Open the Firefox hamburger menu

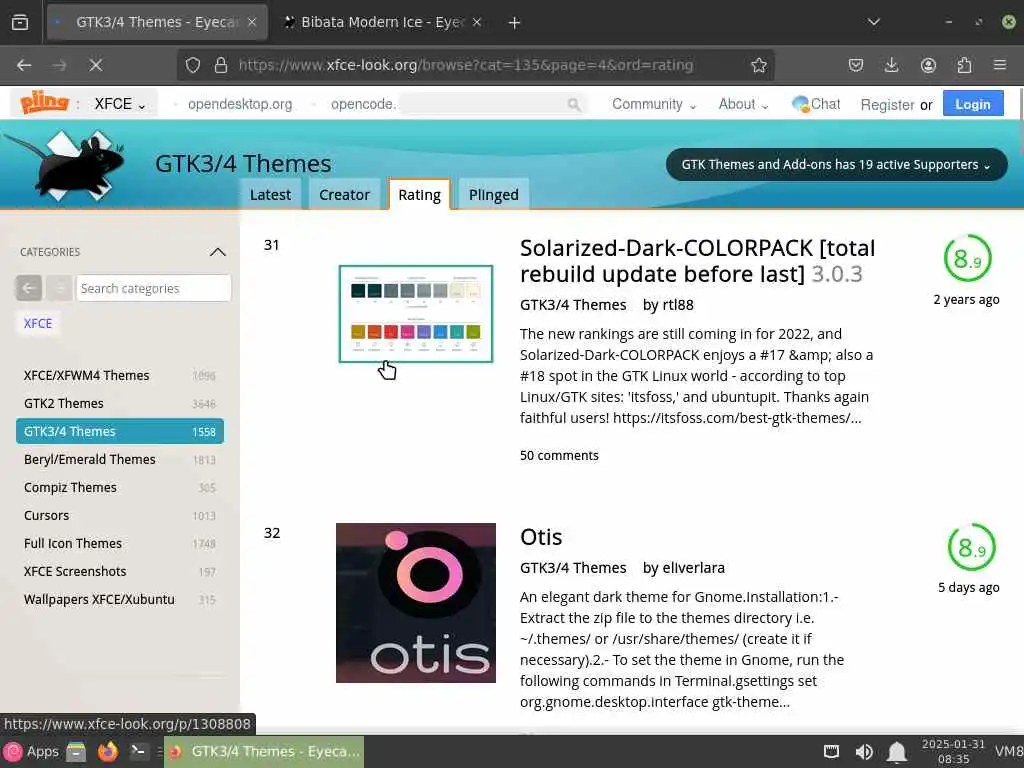tap(1000, 65)
